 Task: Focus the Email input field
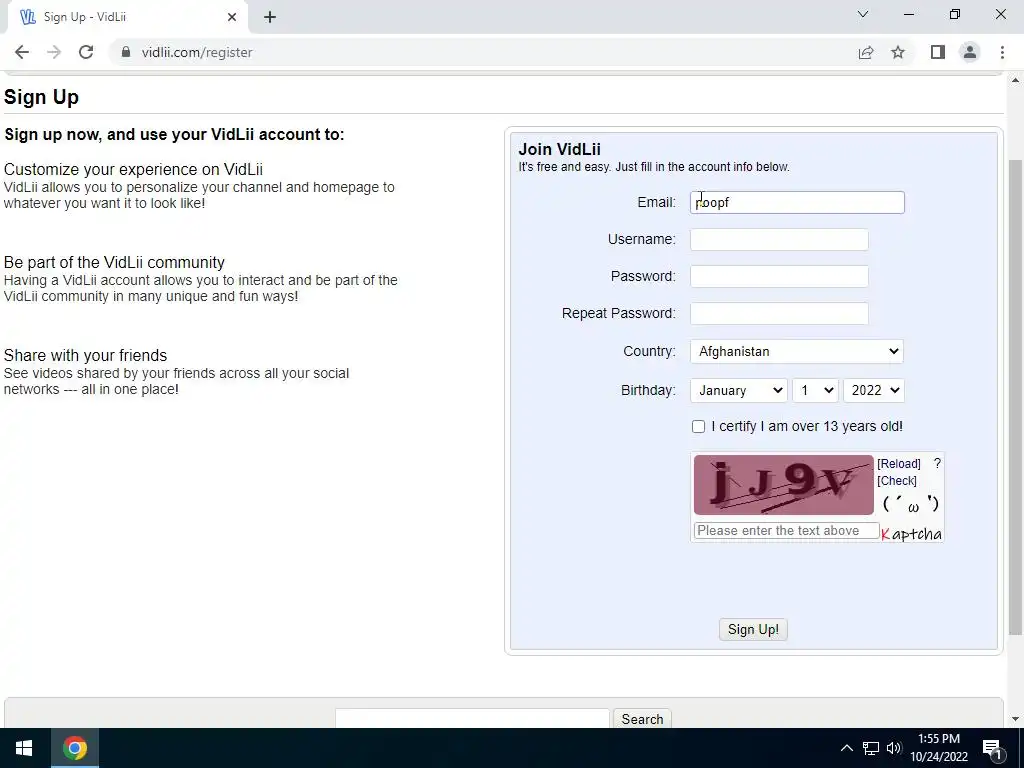point(797,202)
